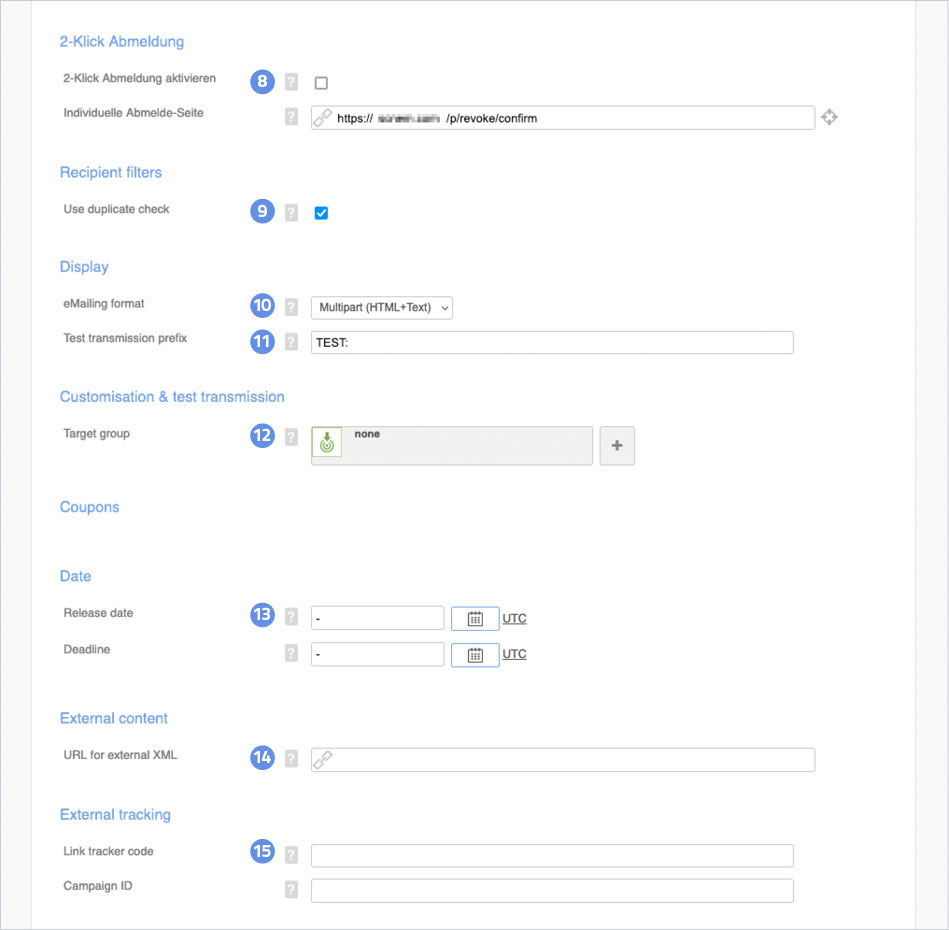Click help icon for 2-Klick Abmeldung aktivieren
949x930 pixels.
pos(291,82)
